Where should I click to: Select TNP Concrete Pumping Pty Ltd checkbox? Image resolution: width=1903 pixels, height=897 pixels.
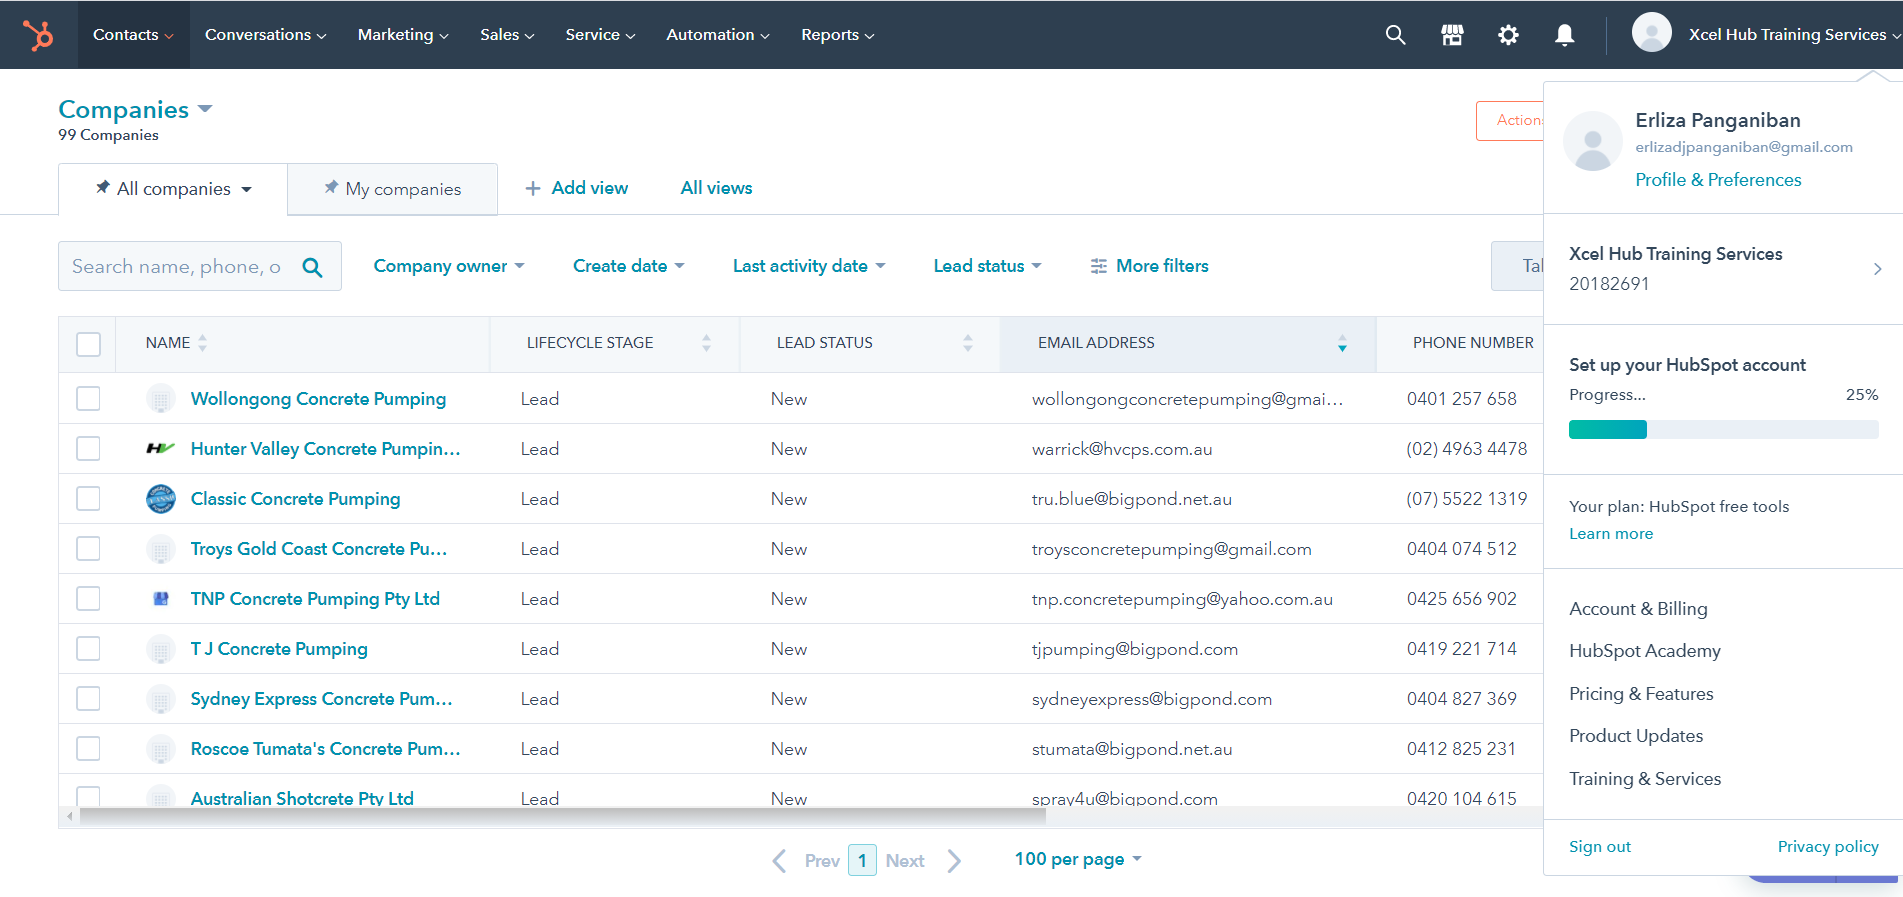(88, 598)
